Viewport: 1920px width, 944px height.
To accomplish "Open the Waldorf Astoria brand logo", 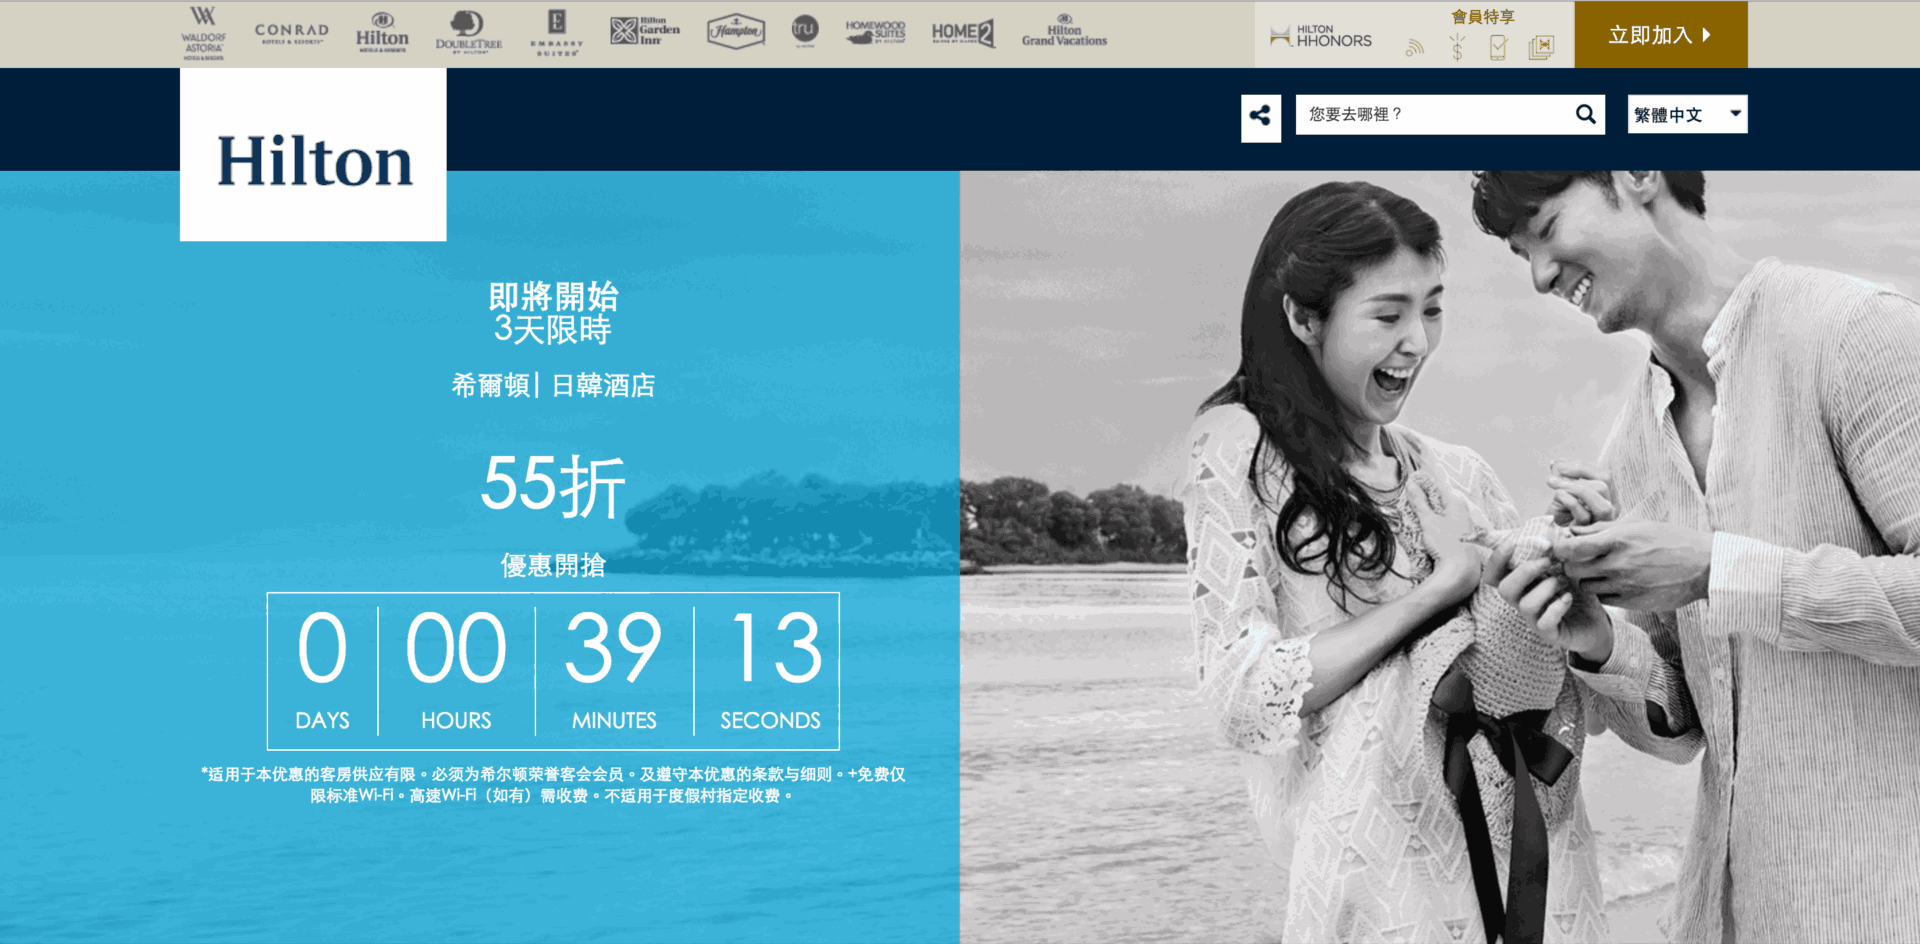I will [203, 33].
